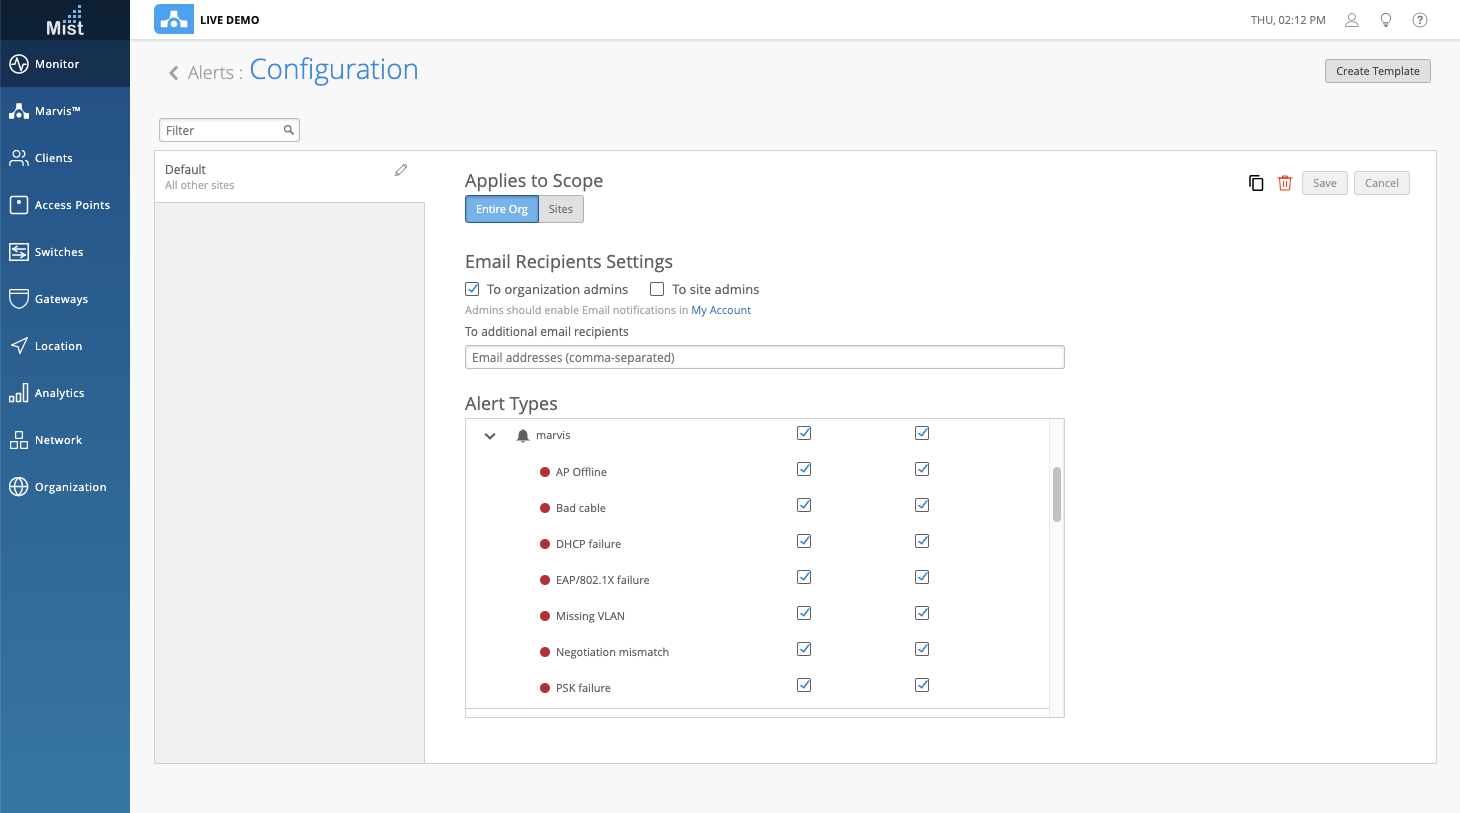The image size is (1460, 813).
Task: Go to Access Points in sidebar
Action: click(x=72, y=205)
